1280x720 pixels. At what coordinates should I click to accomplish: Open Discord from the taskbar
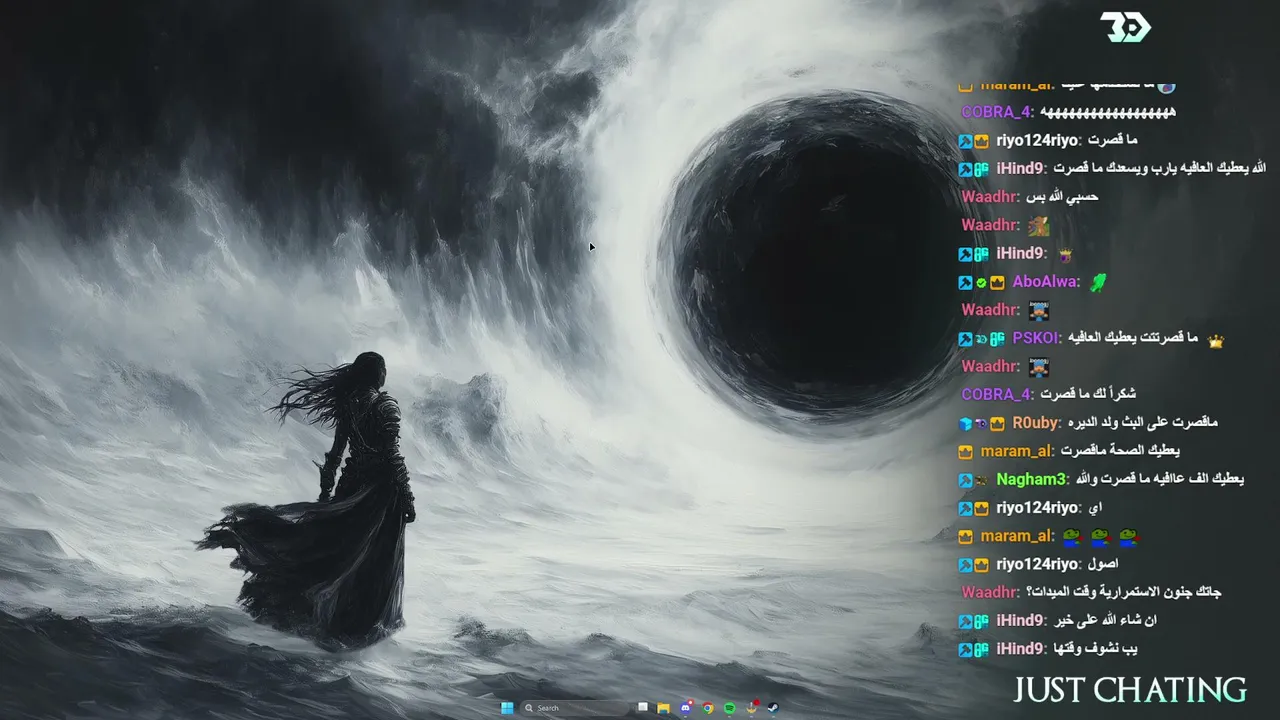point(686,708)
